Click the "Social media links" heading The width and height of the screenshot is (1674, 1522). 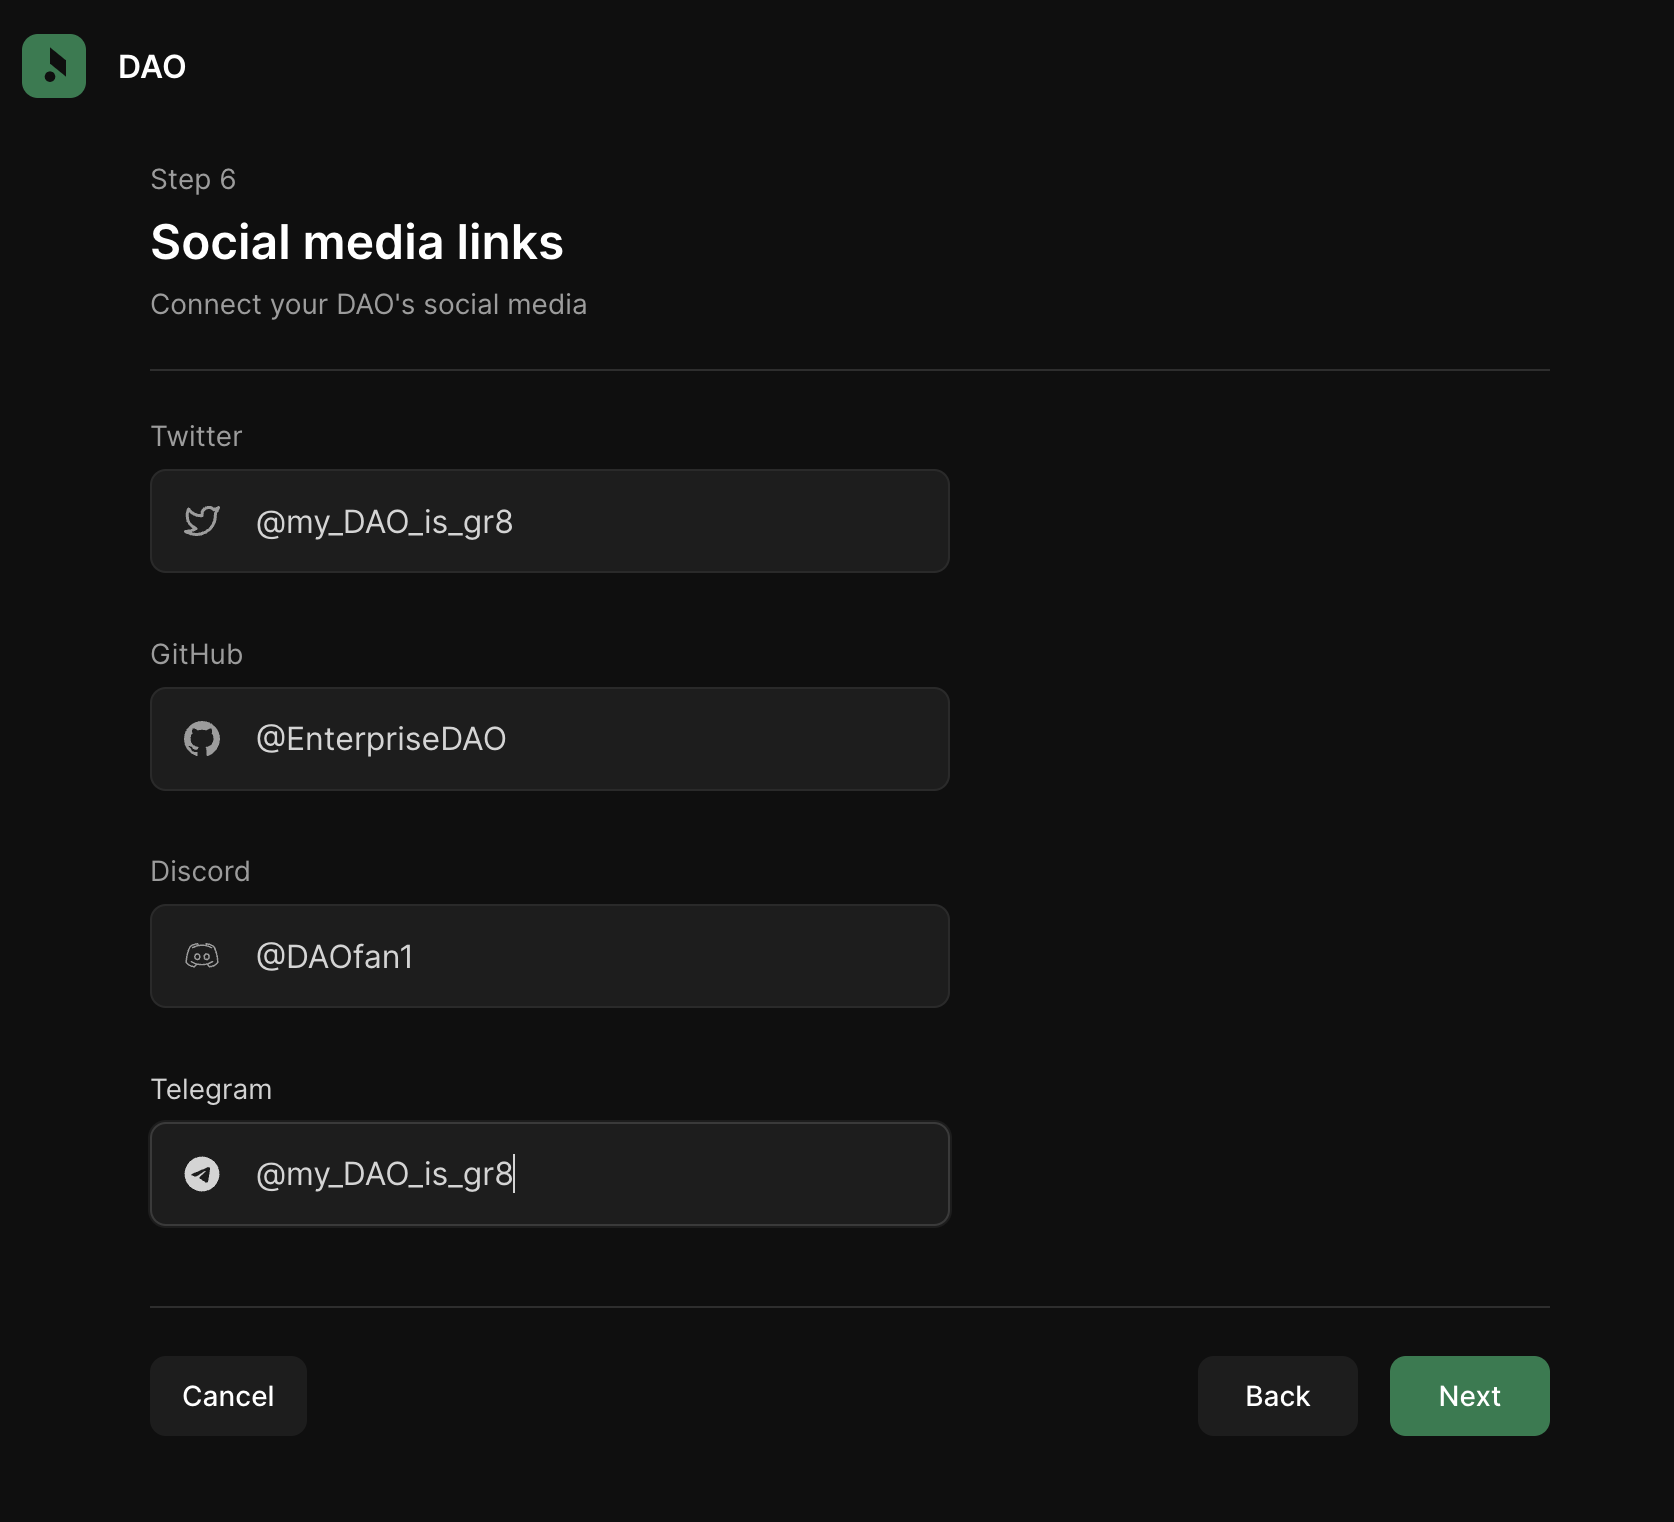[357, 242]
